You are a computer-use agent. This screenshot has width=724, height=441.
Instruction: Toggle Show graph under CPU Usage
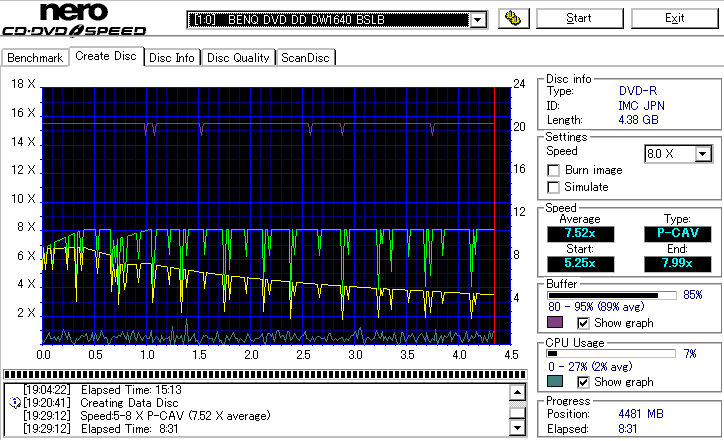[x=584, y=381]
